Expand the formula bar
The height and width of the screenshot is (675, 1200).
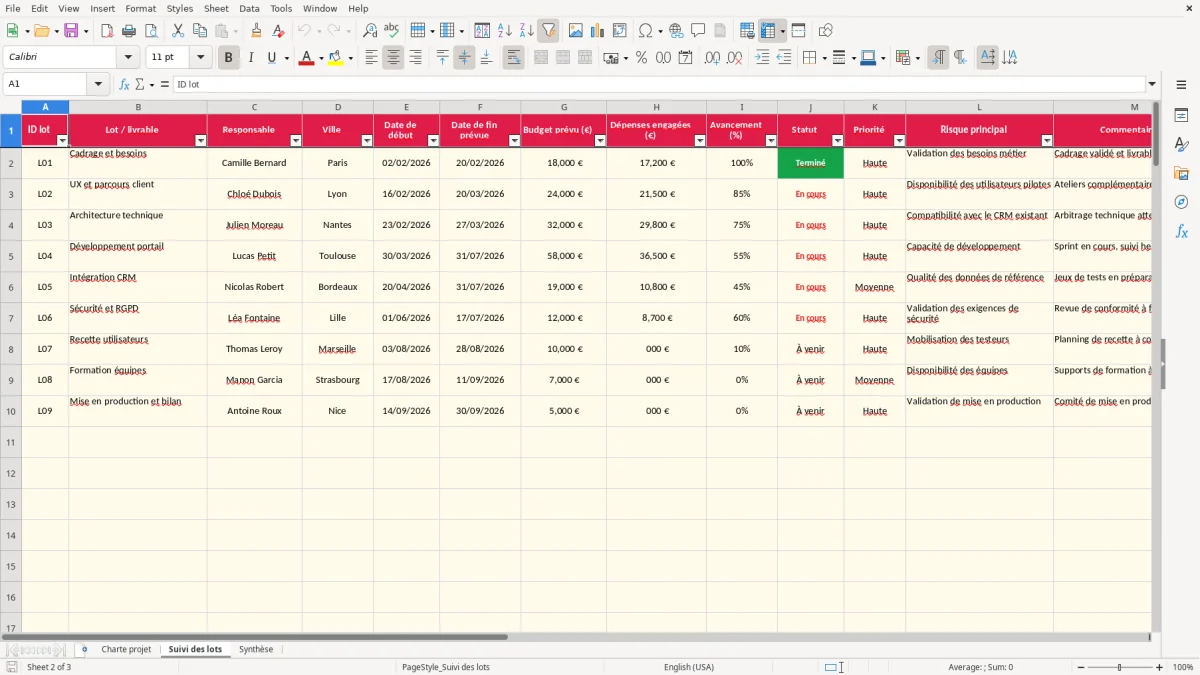(x=1152, y=84)
